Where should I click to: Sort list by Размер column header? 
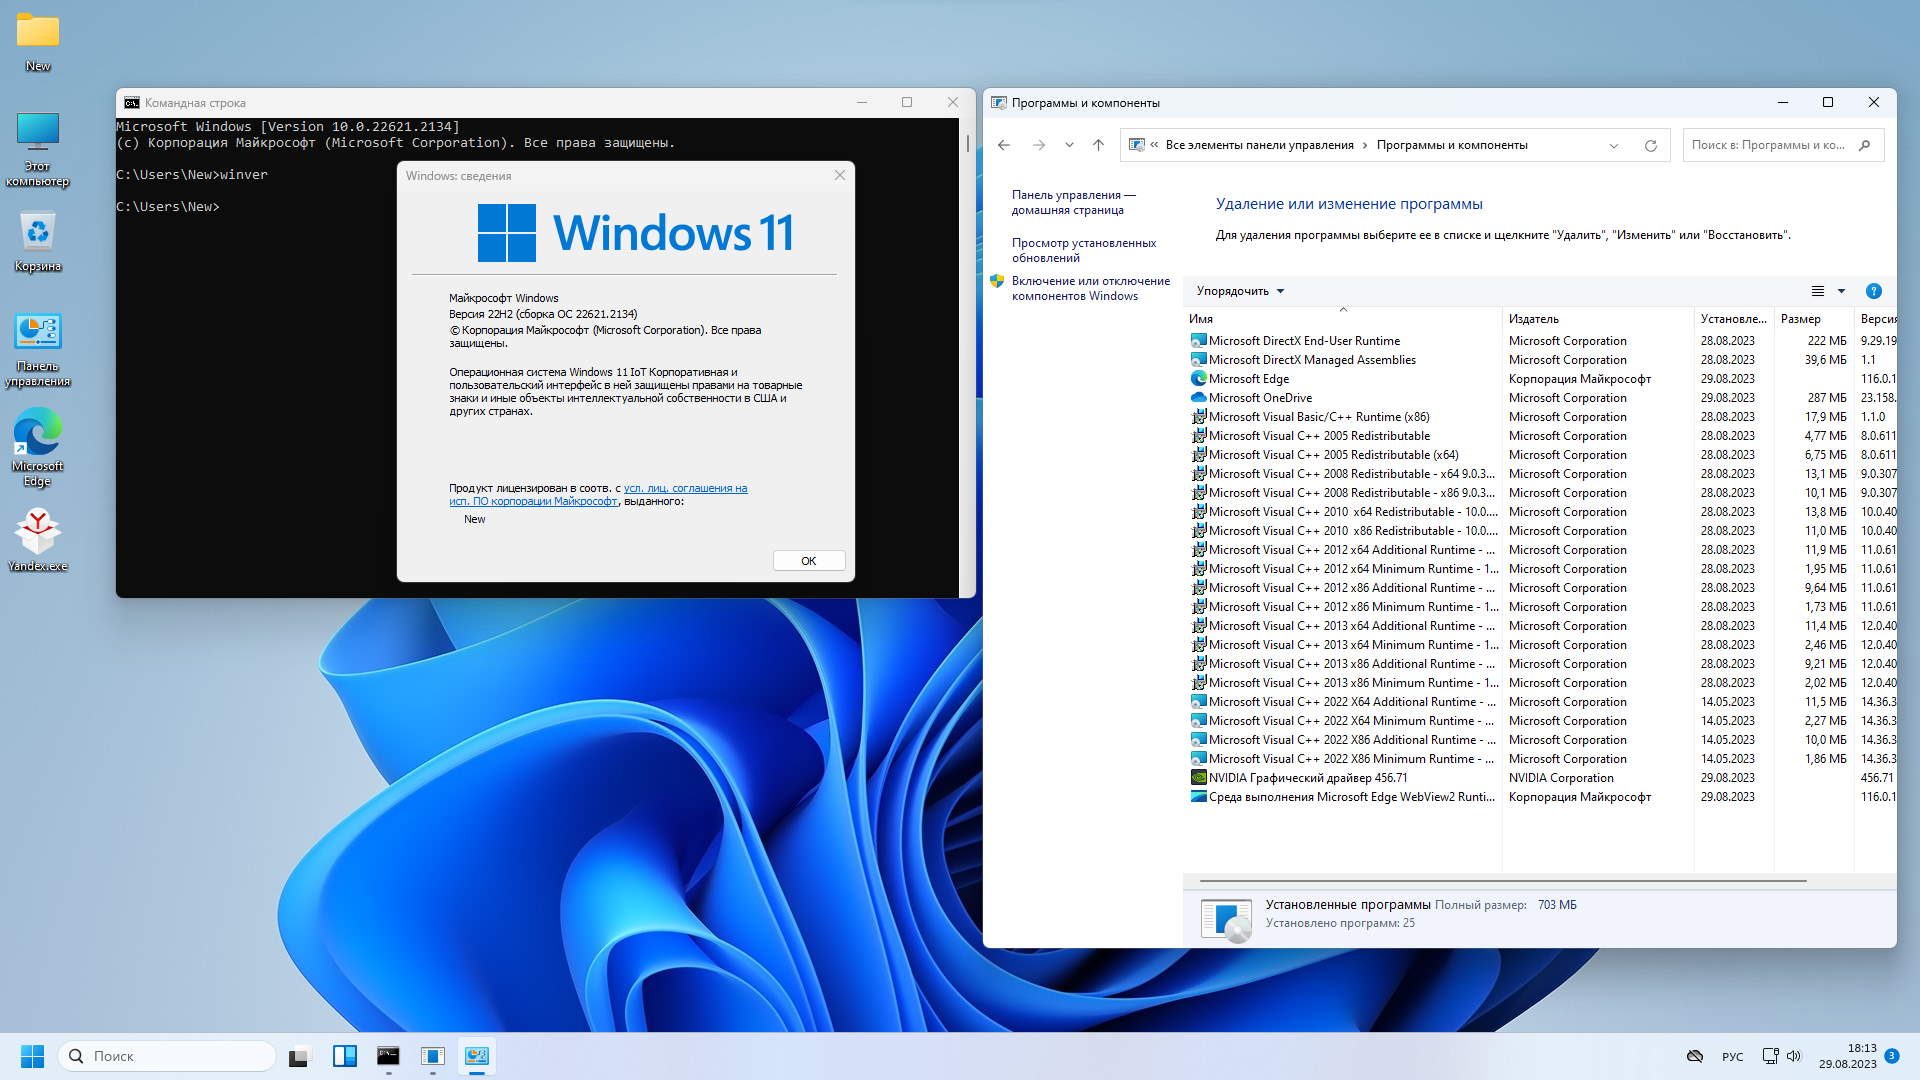(1800, 319)
